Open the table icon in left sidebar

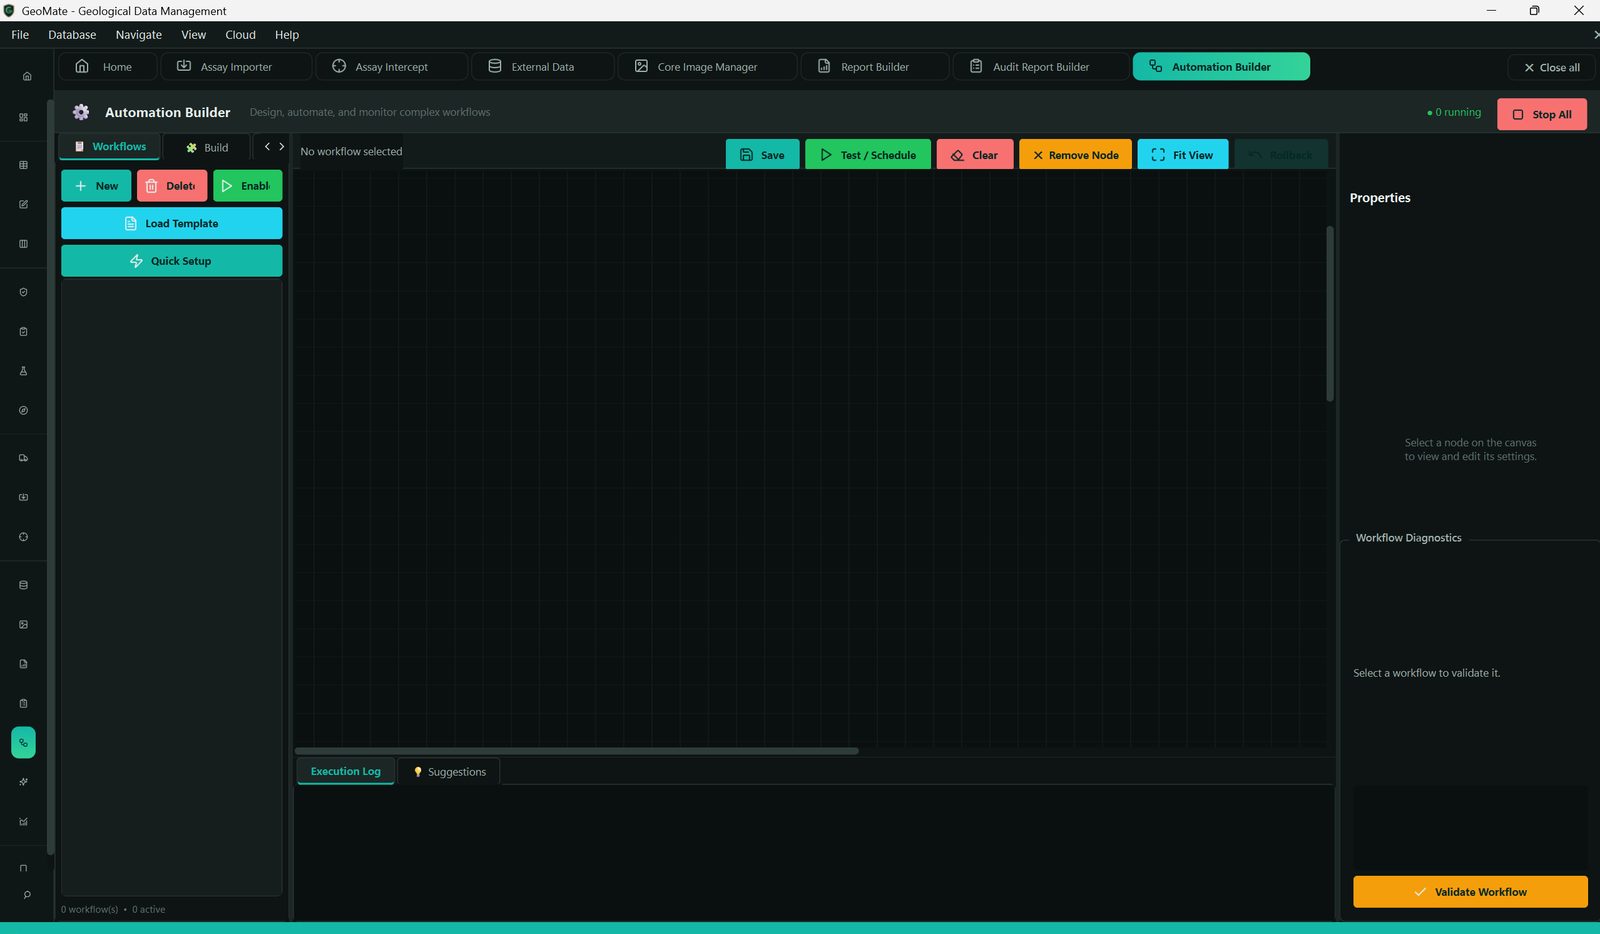coord(23,165)
